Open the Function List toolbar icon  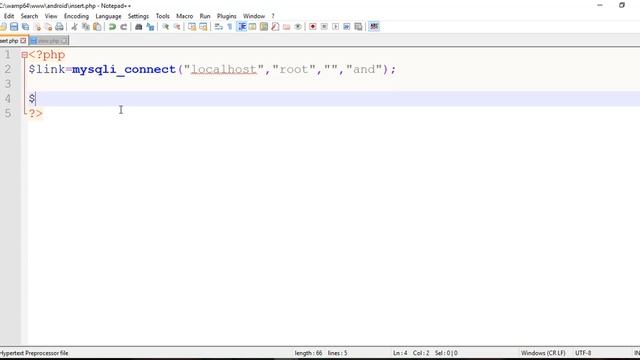tap(275, 27)
